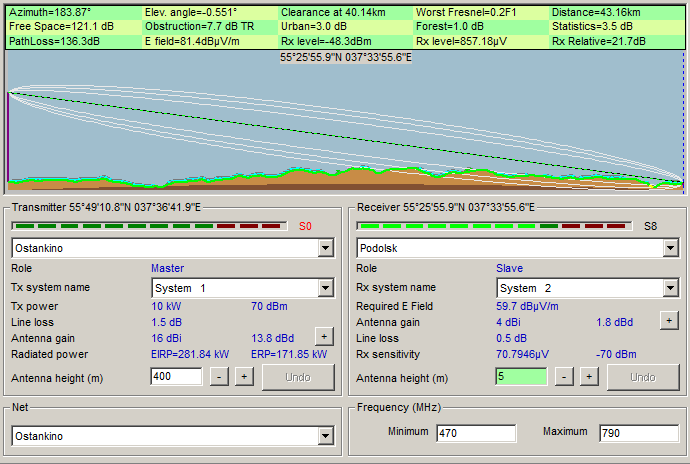Click the receiver antenna height field

pos(522,377)
